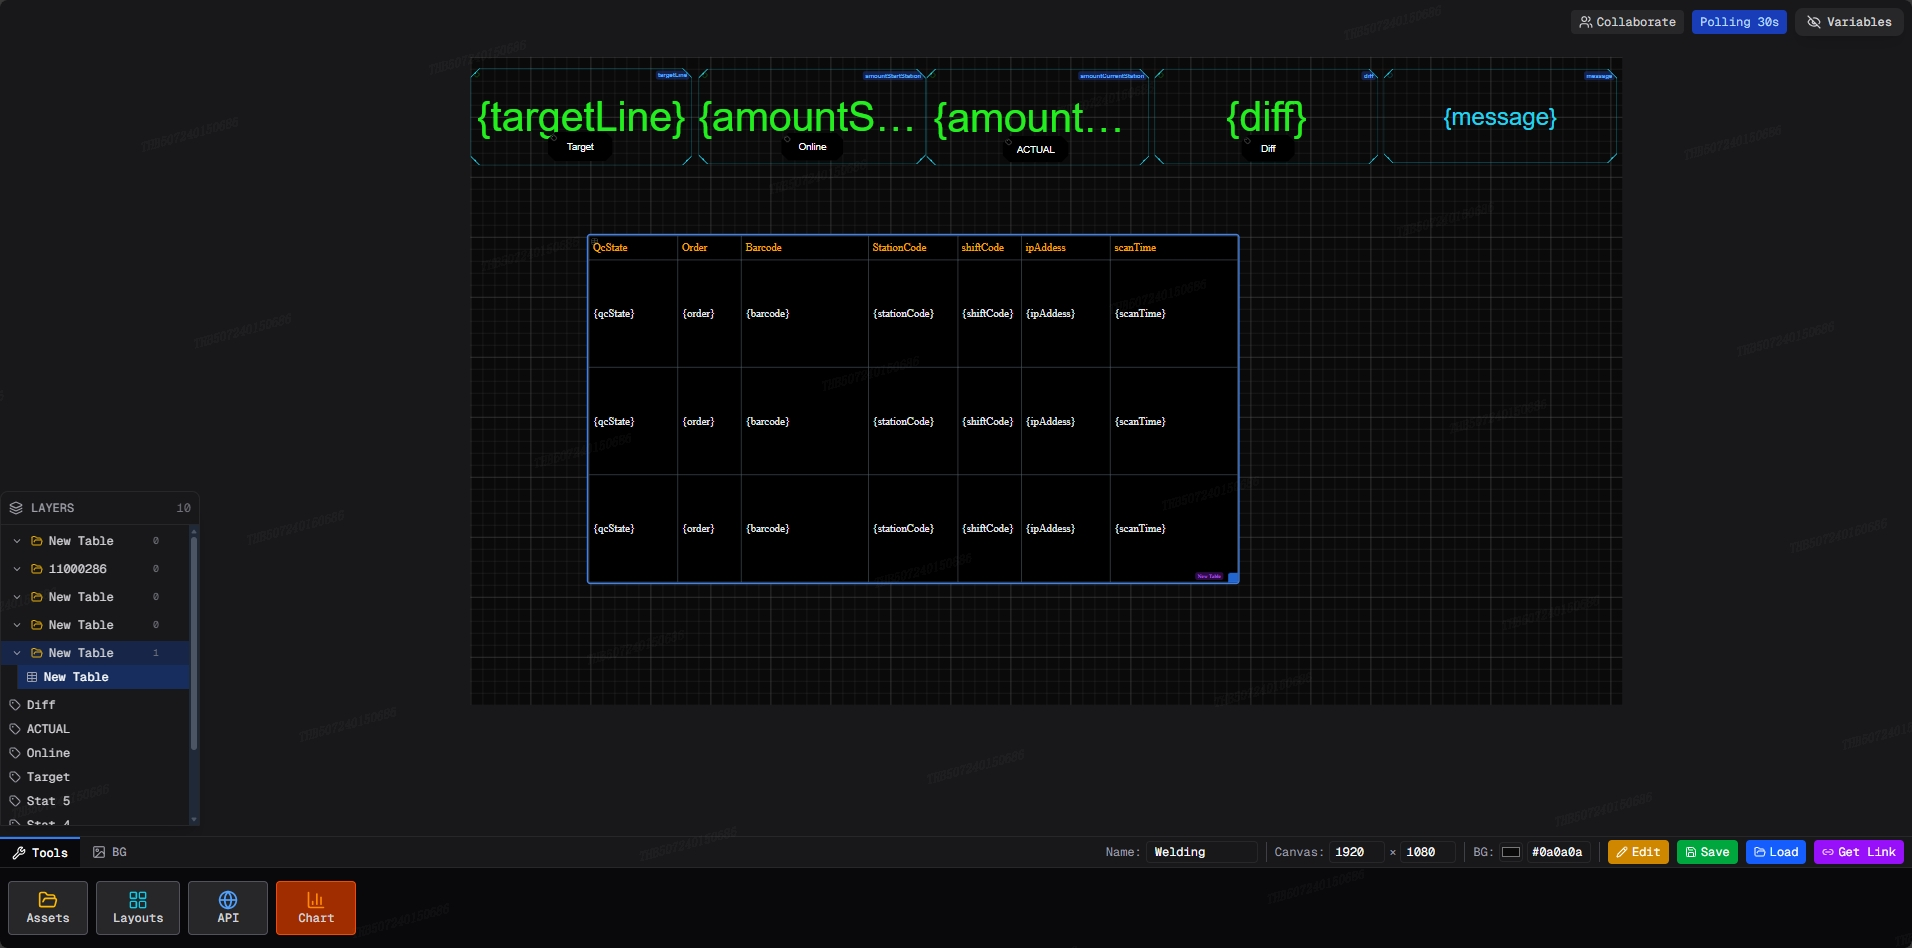
Task: Toggle Polling 30s
Action: (x=1739, y=22)
